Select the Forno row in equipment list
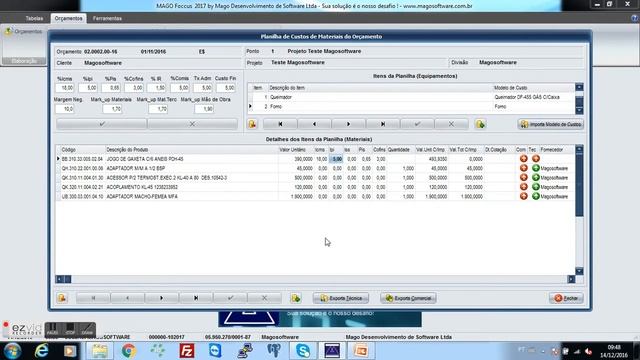 [411, 107]
